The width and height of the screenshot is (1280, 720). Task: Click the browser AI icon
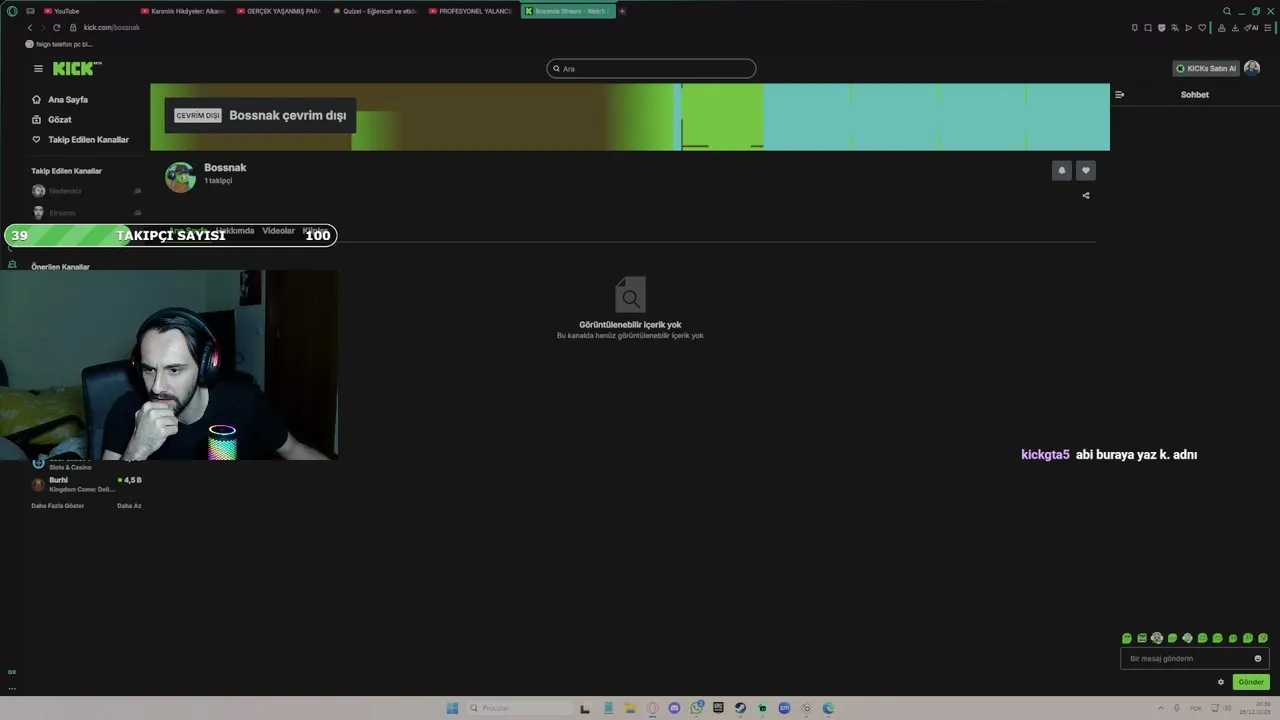pos(1251,27)
